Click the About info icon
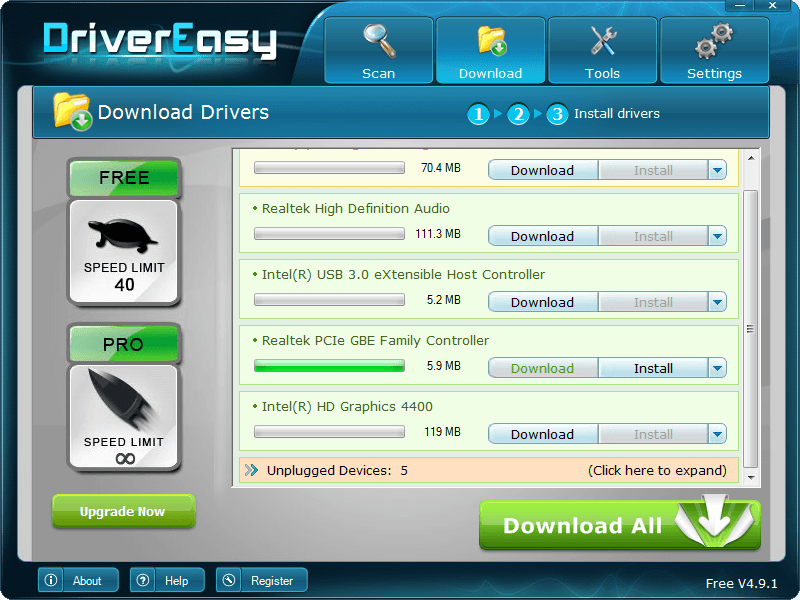 [51, 580]
